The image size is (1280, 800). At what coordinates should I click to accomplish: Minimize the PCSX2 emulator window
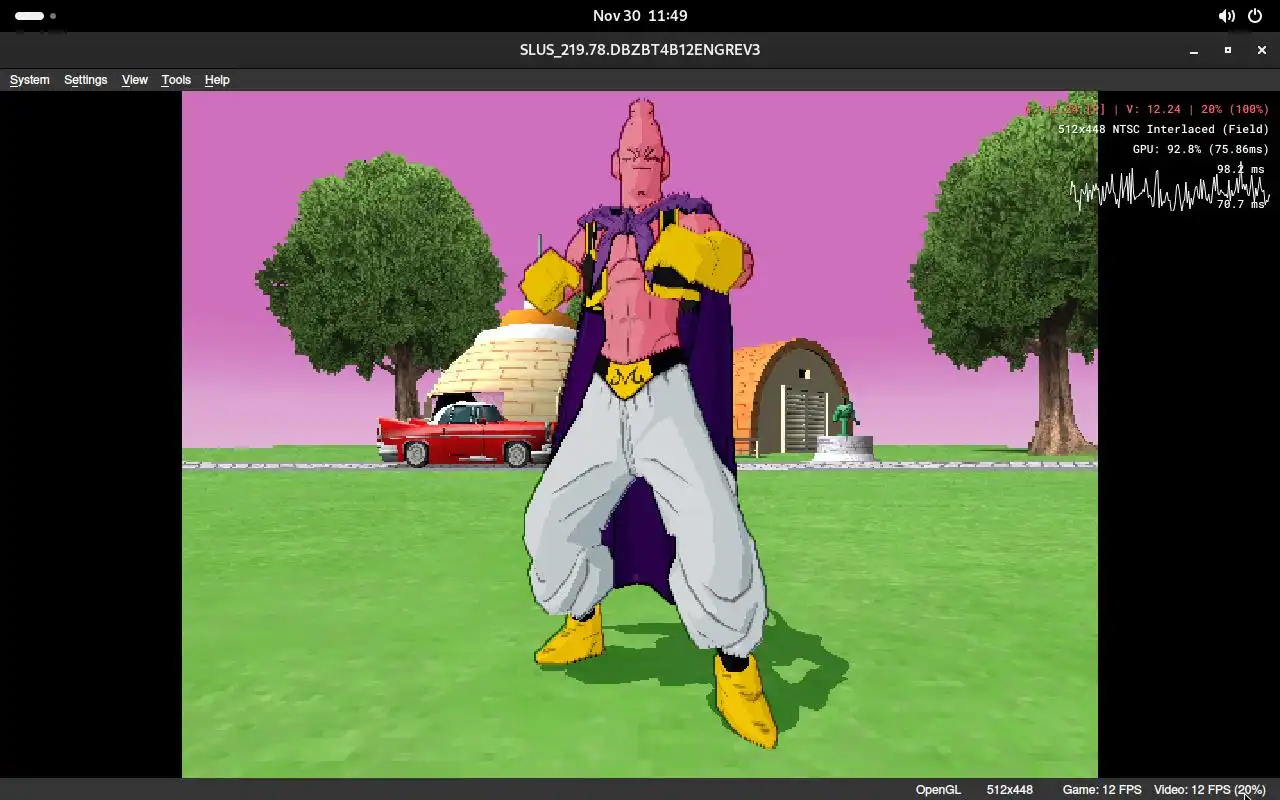click(1194, 50)
